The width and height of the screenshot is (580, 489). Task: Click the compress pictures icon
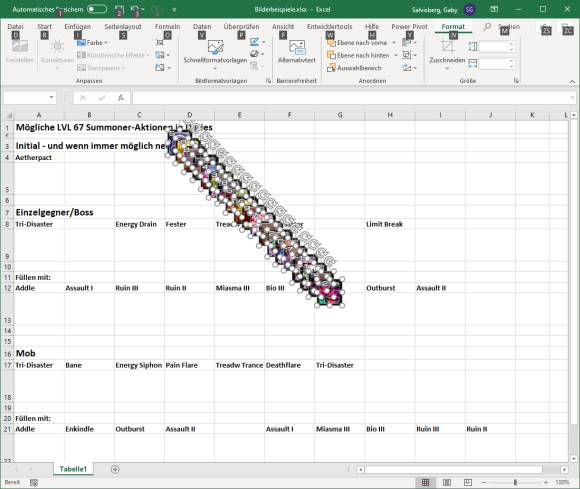(x=159, y=43)
